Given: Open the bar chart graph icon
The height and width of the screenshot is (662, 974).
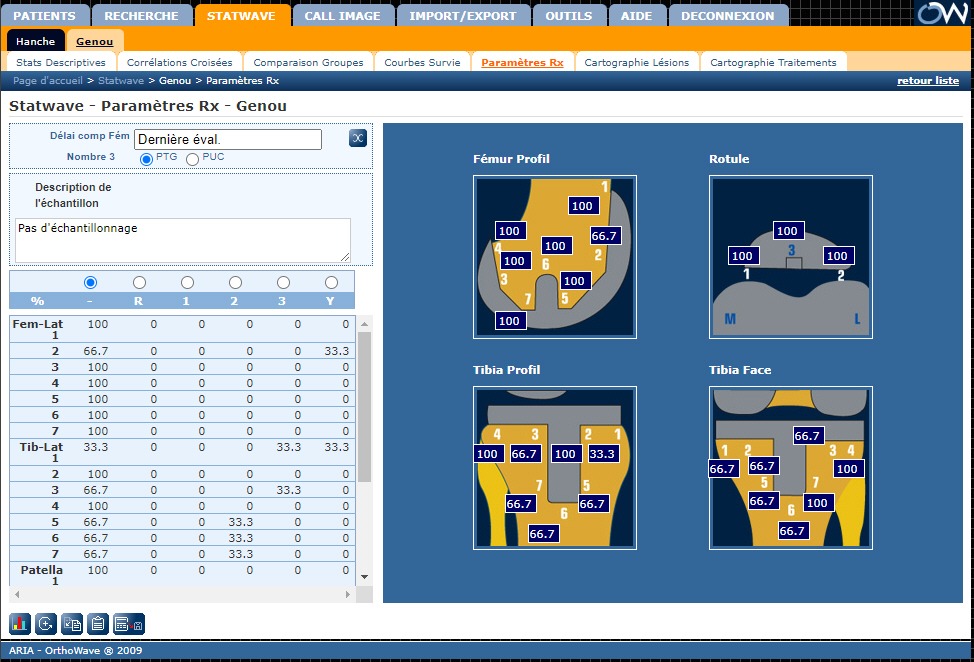Looking at the screenshot, I should pyautogui.click(x=19, y=623).
